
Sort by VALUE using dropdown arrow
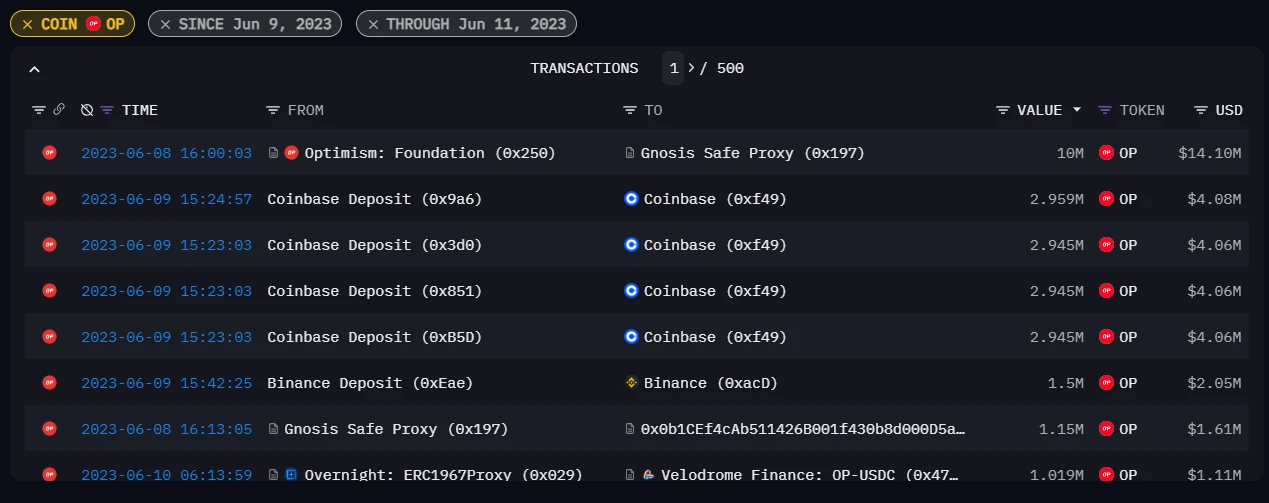(1077, 110)
